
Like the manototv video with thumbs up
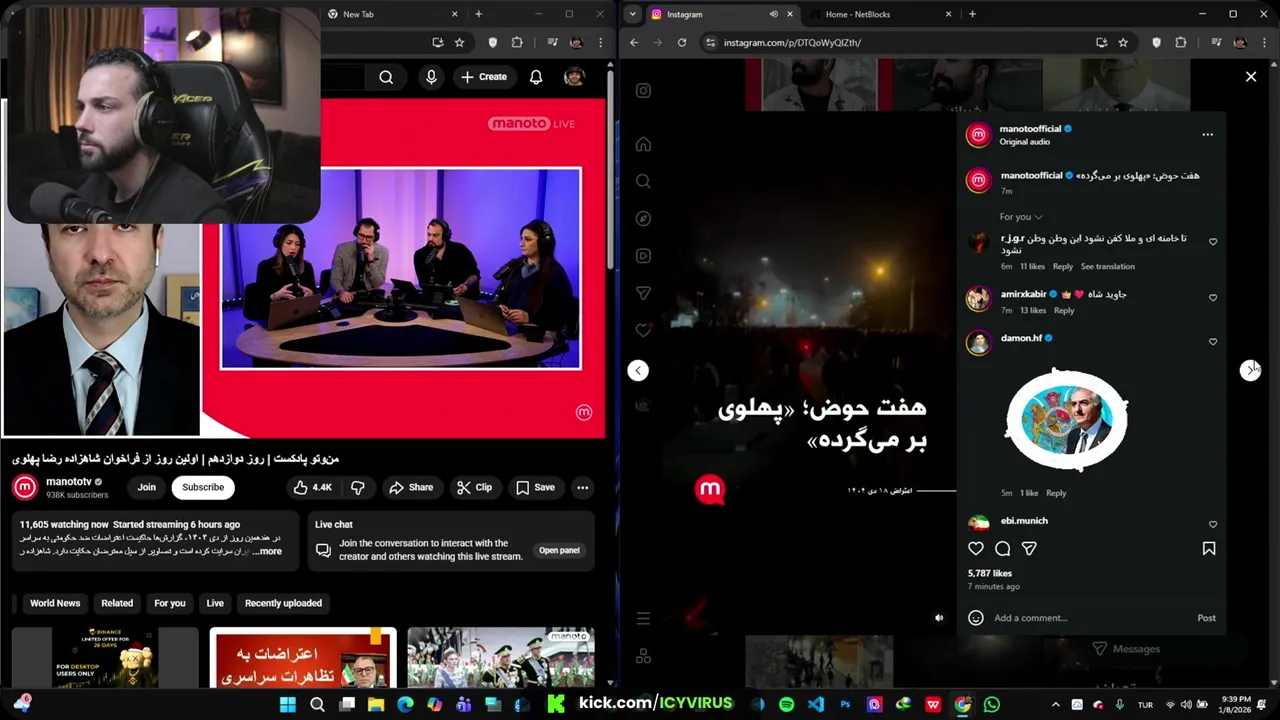[312, 487]
